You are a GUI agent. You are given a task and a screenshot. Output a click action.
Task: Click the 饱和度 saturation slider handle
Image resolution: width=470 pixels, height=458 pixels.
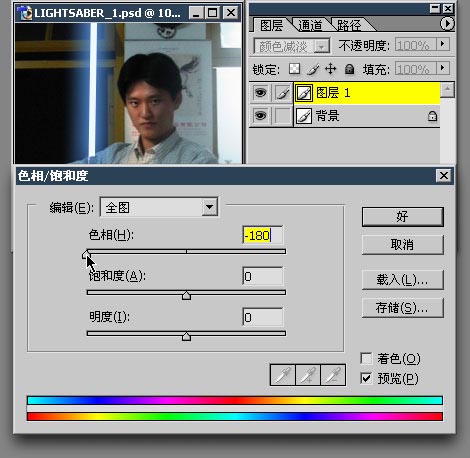[x=186, y=295]
